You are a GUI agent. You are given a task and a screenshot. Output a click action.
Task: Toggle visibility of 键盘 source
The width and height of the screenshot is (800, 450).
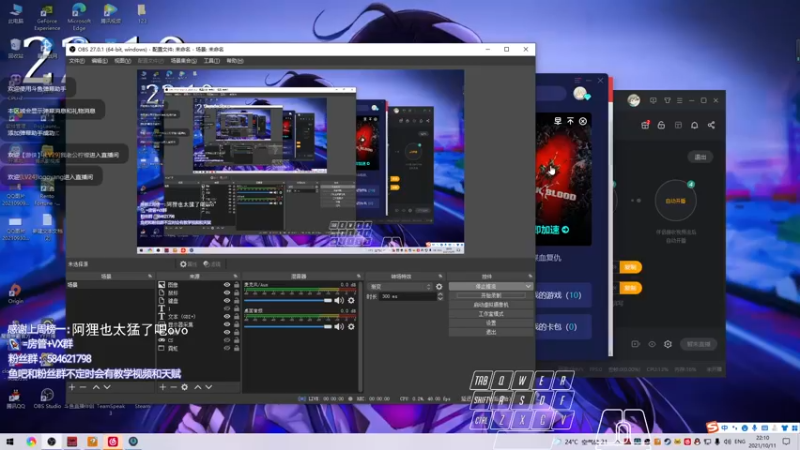coord(227,301)
